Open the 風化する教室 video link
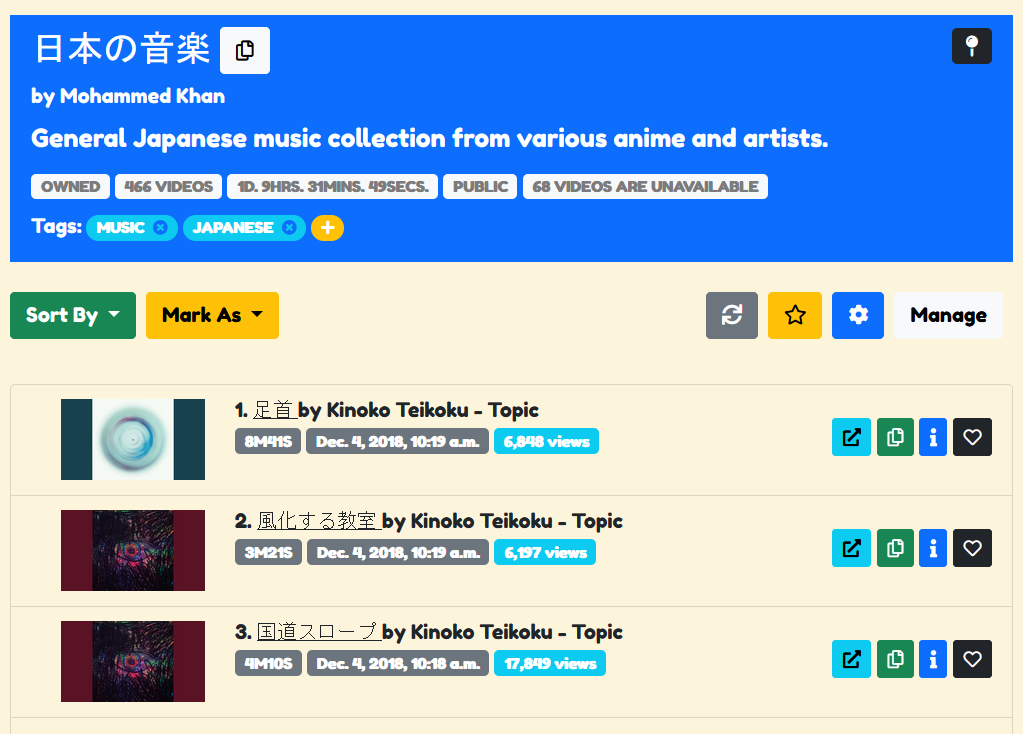 (319, 521)
